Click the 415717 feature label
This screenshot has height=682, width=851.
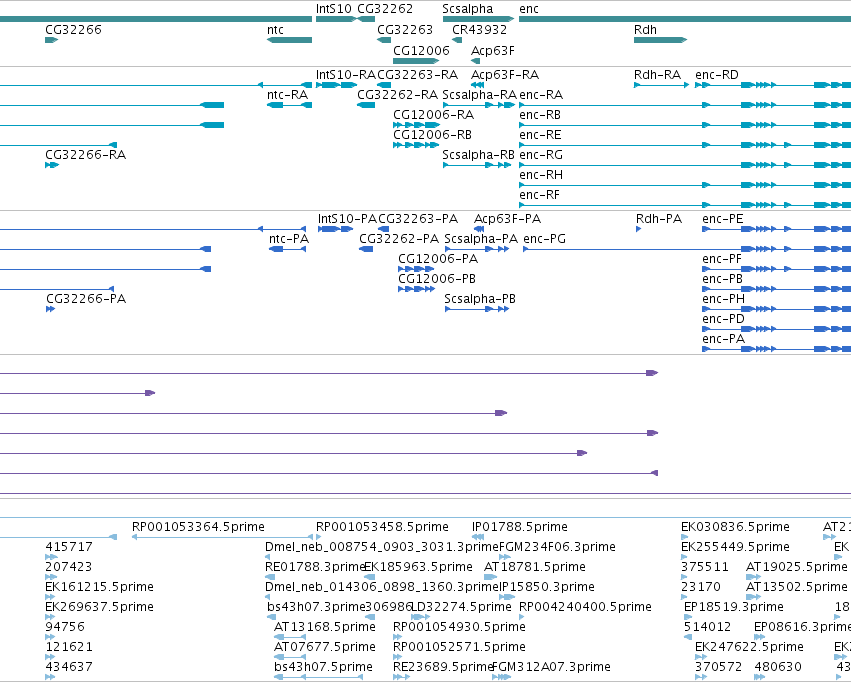pyautogui.click(x=69, y=547)
